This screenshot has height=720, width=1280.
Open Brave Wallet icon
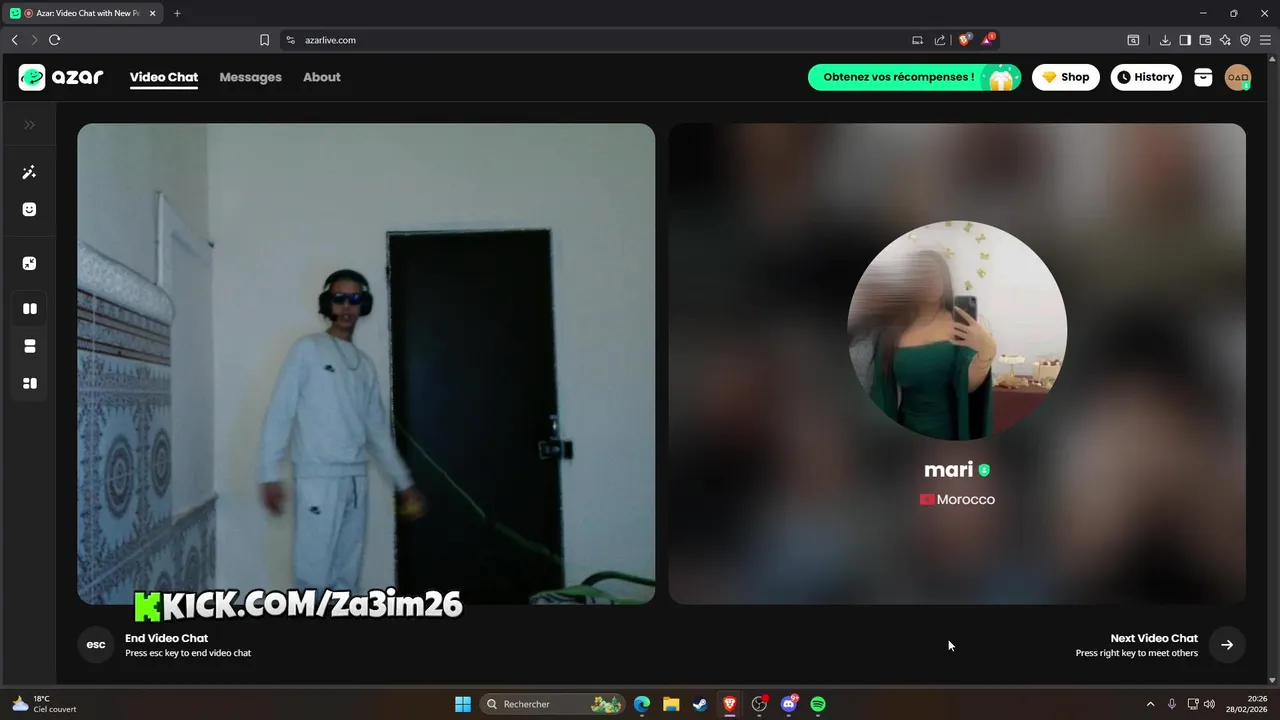click(x=1205, y=40)
